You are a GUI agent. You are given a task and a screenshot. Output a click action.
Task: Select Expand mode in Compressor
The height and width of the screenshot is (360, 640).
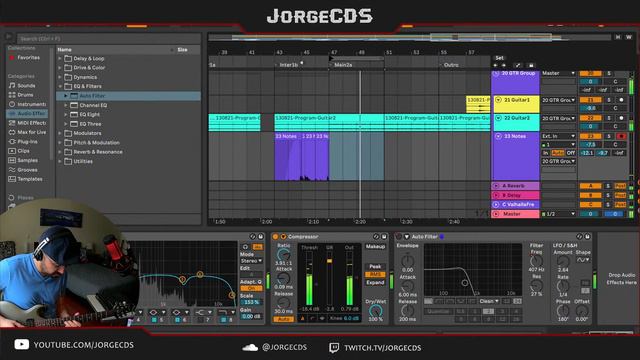point(375,282)
